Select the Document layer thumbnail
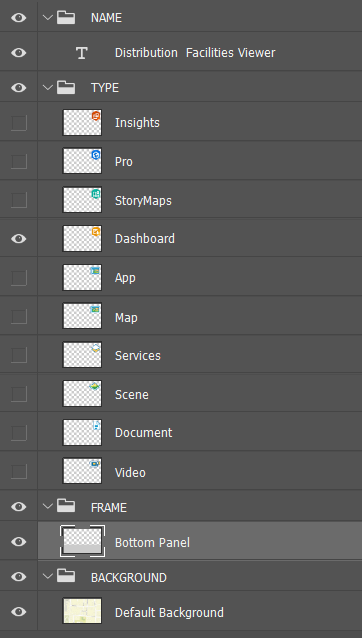Image resolution: width=362 pixels, height=638 pixels. point(82,433)
